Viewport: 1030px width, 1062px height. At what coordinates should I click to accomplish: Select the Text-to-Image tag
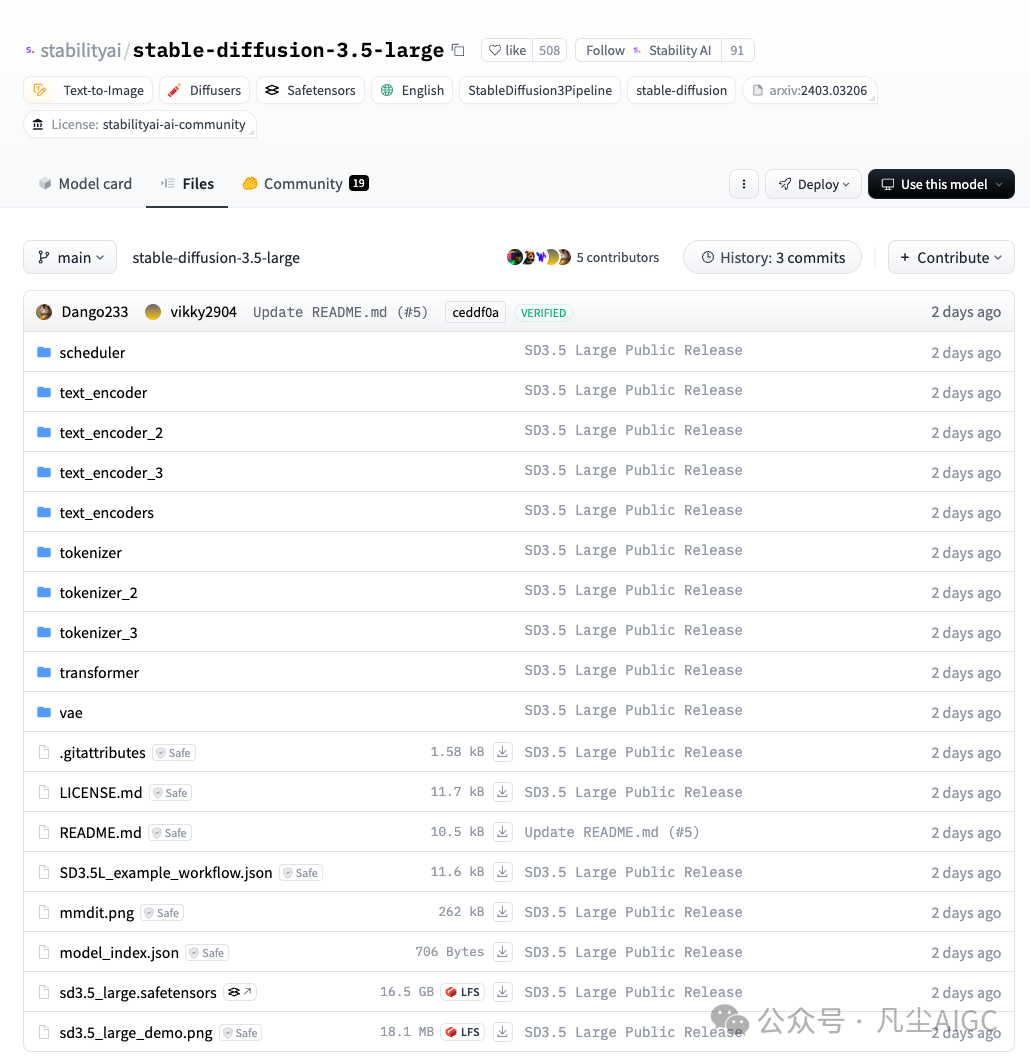[88, 90]
